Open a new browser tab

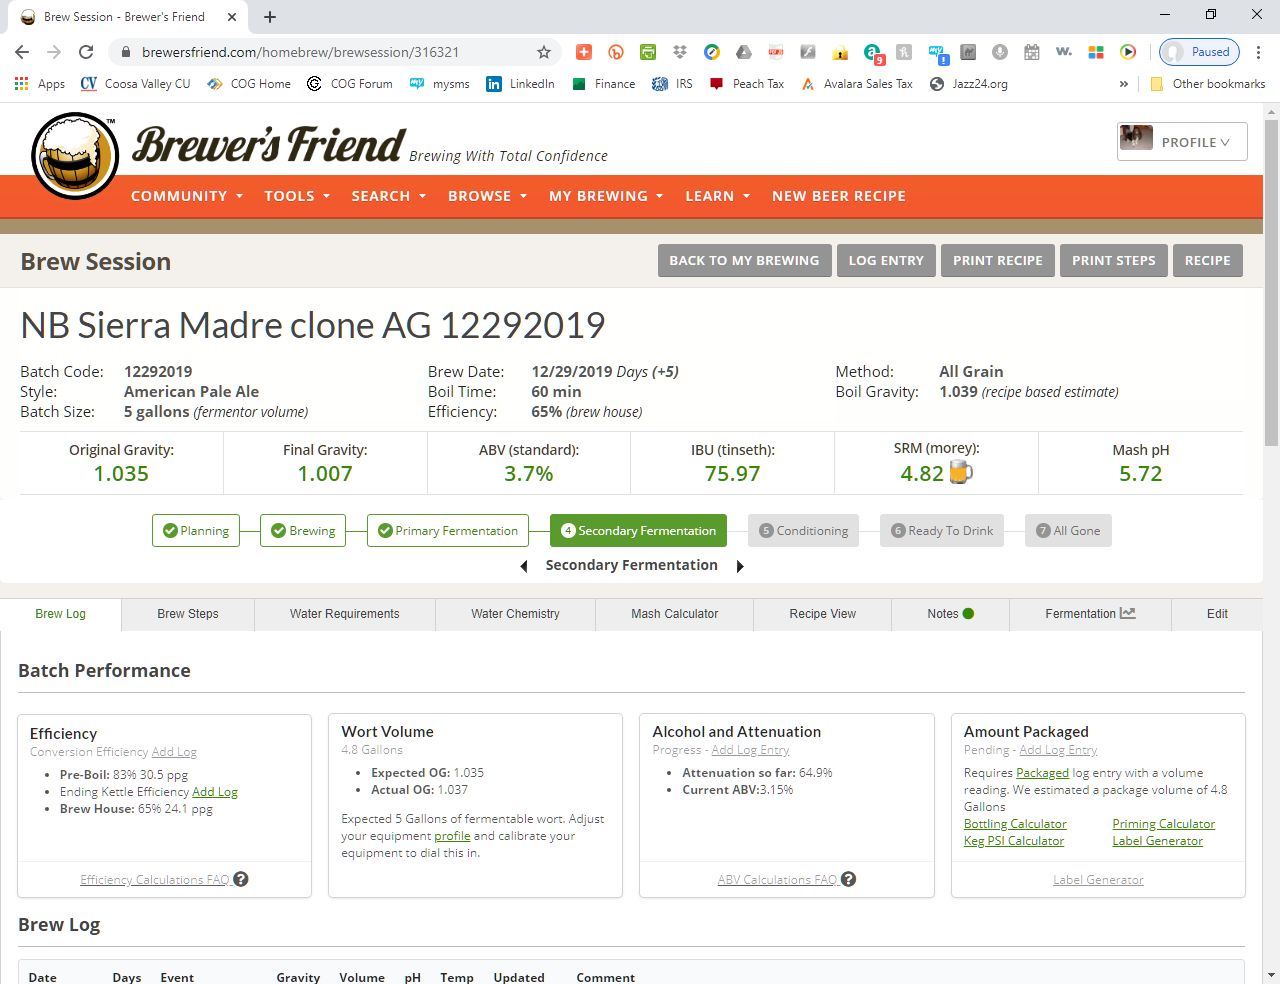coord(270,17)
